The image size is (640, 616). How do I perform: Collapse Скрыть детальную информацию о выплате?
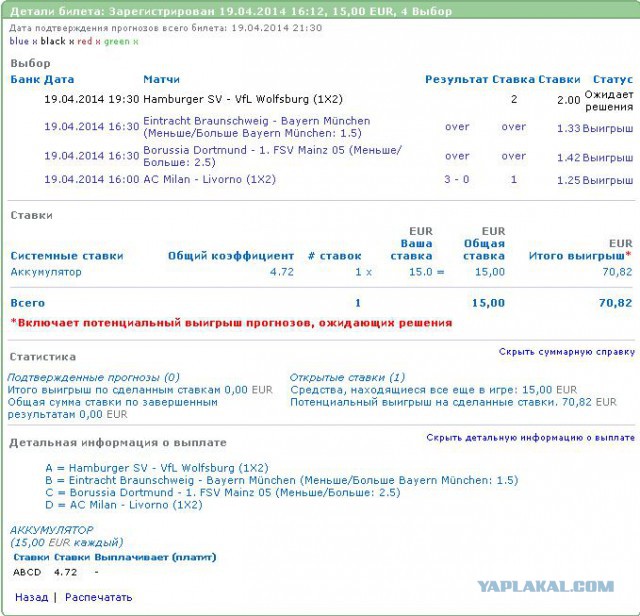530,438
